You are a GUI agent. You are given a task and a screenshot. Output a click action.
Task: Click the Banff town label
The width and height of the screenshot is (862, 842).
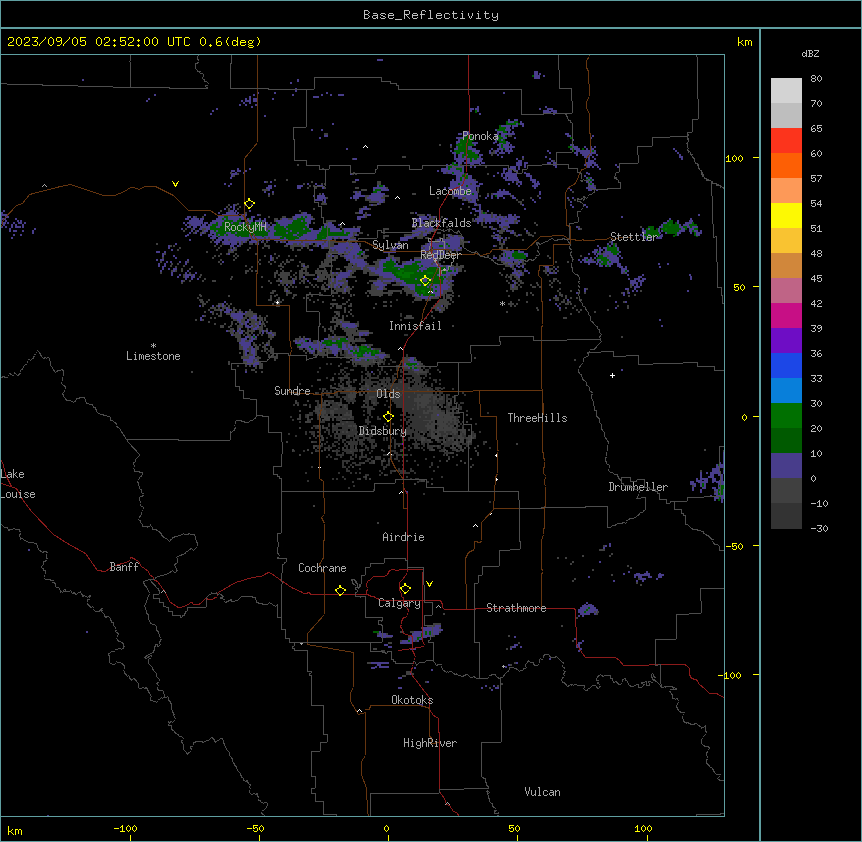click(124, 567)
